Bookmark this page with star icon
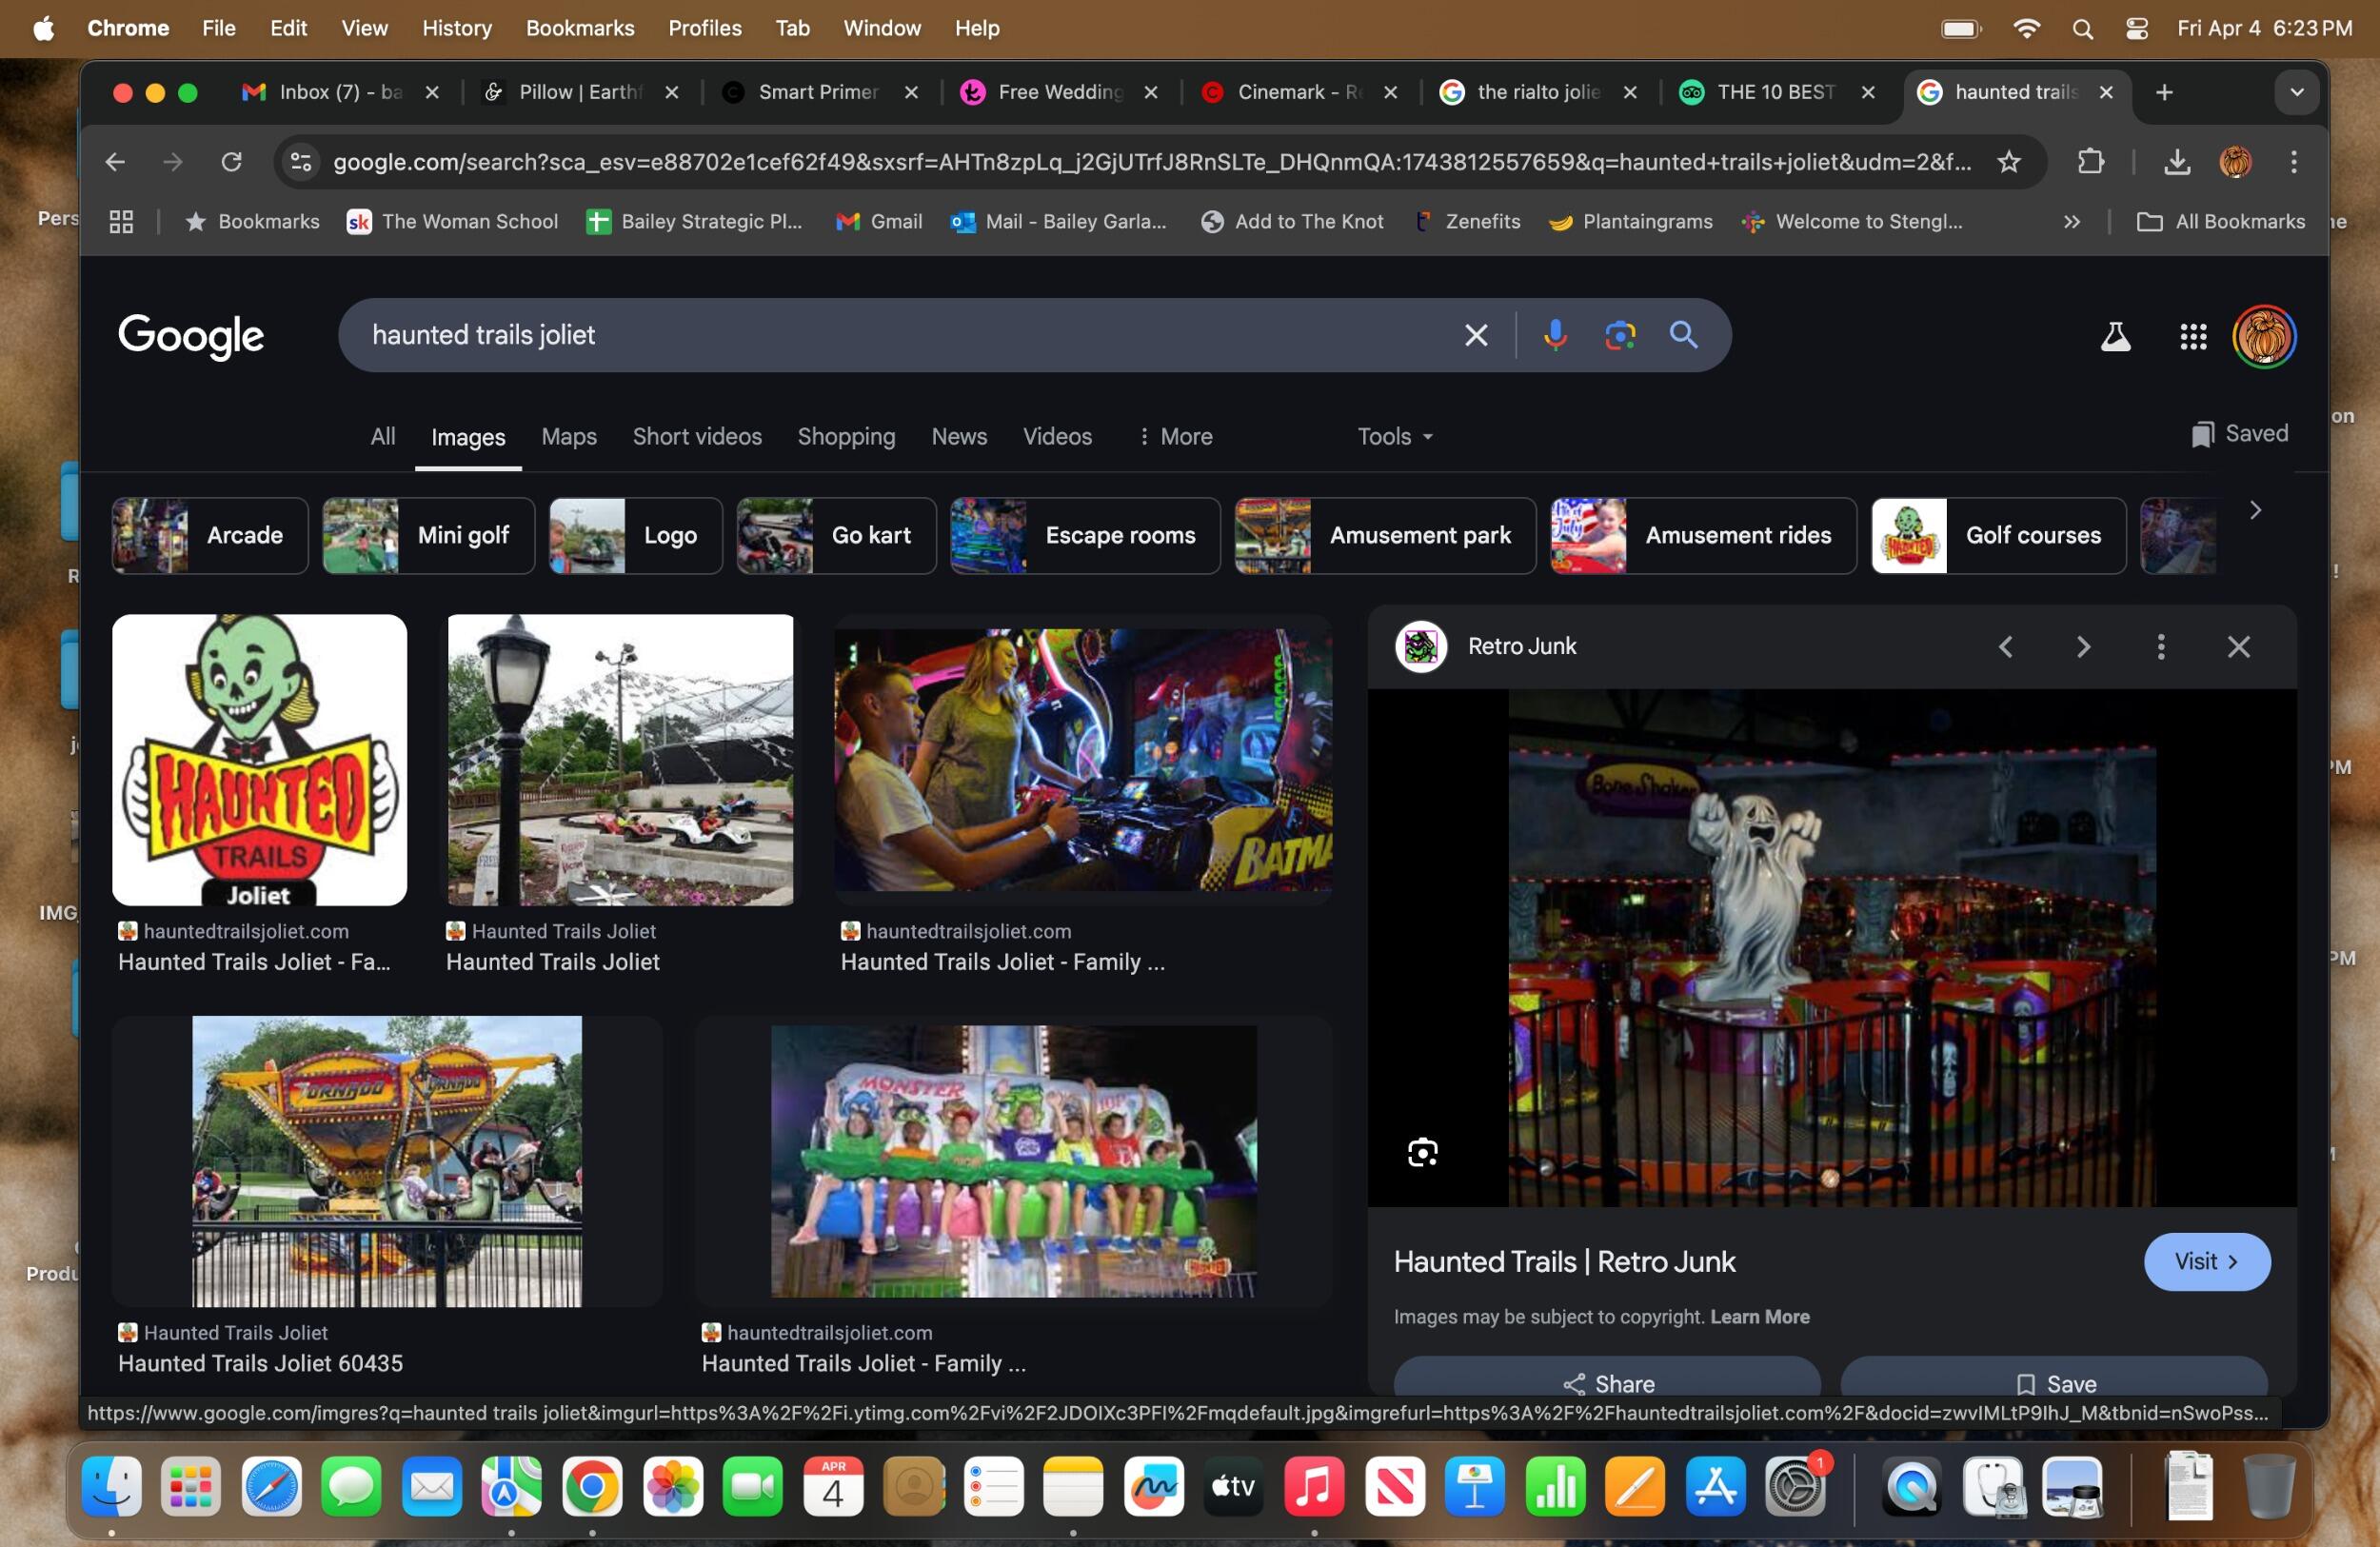This screenshot has height=1547, width=2380. [2009, 161]
